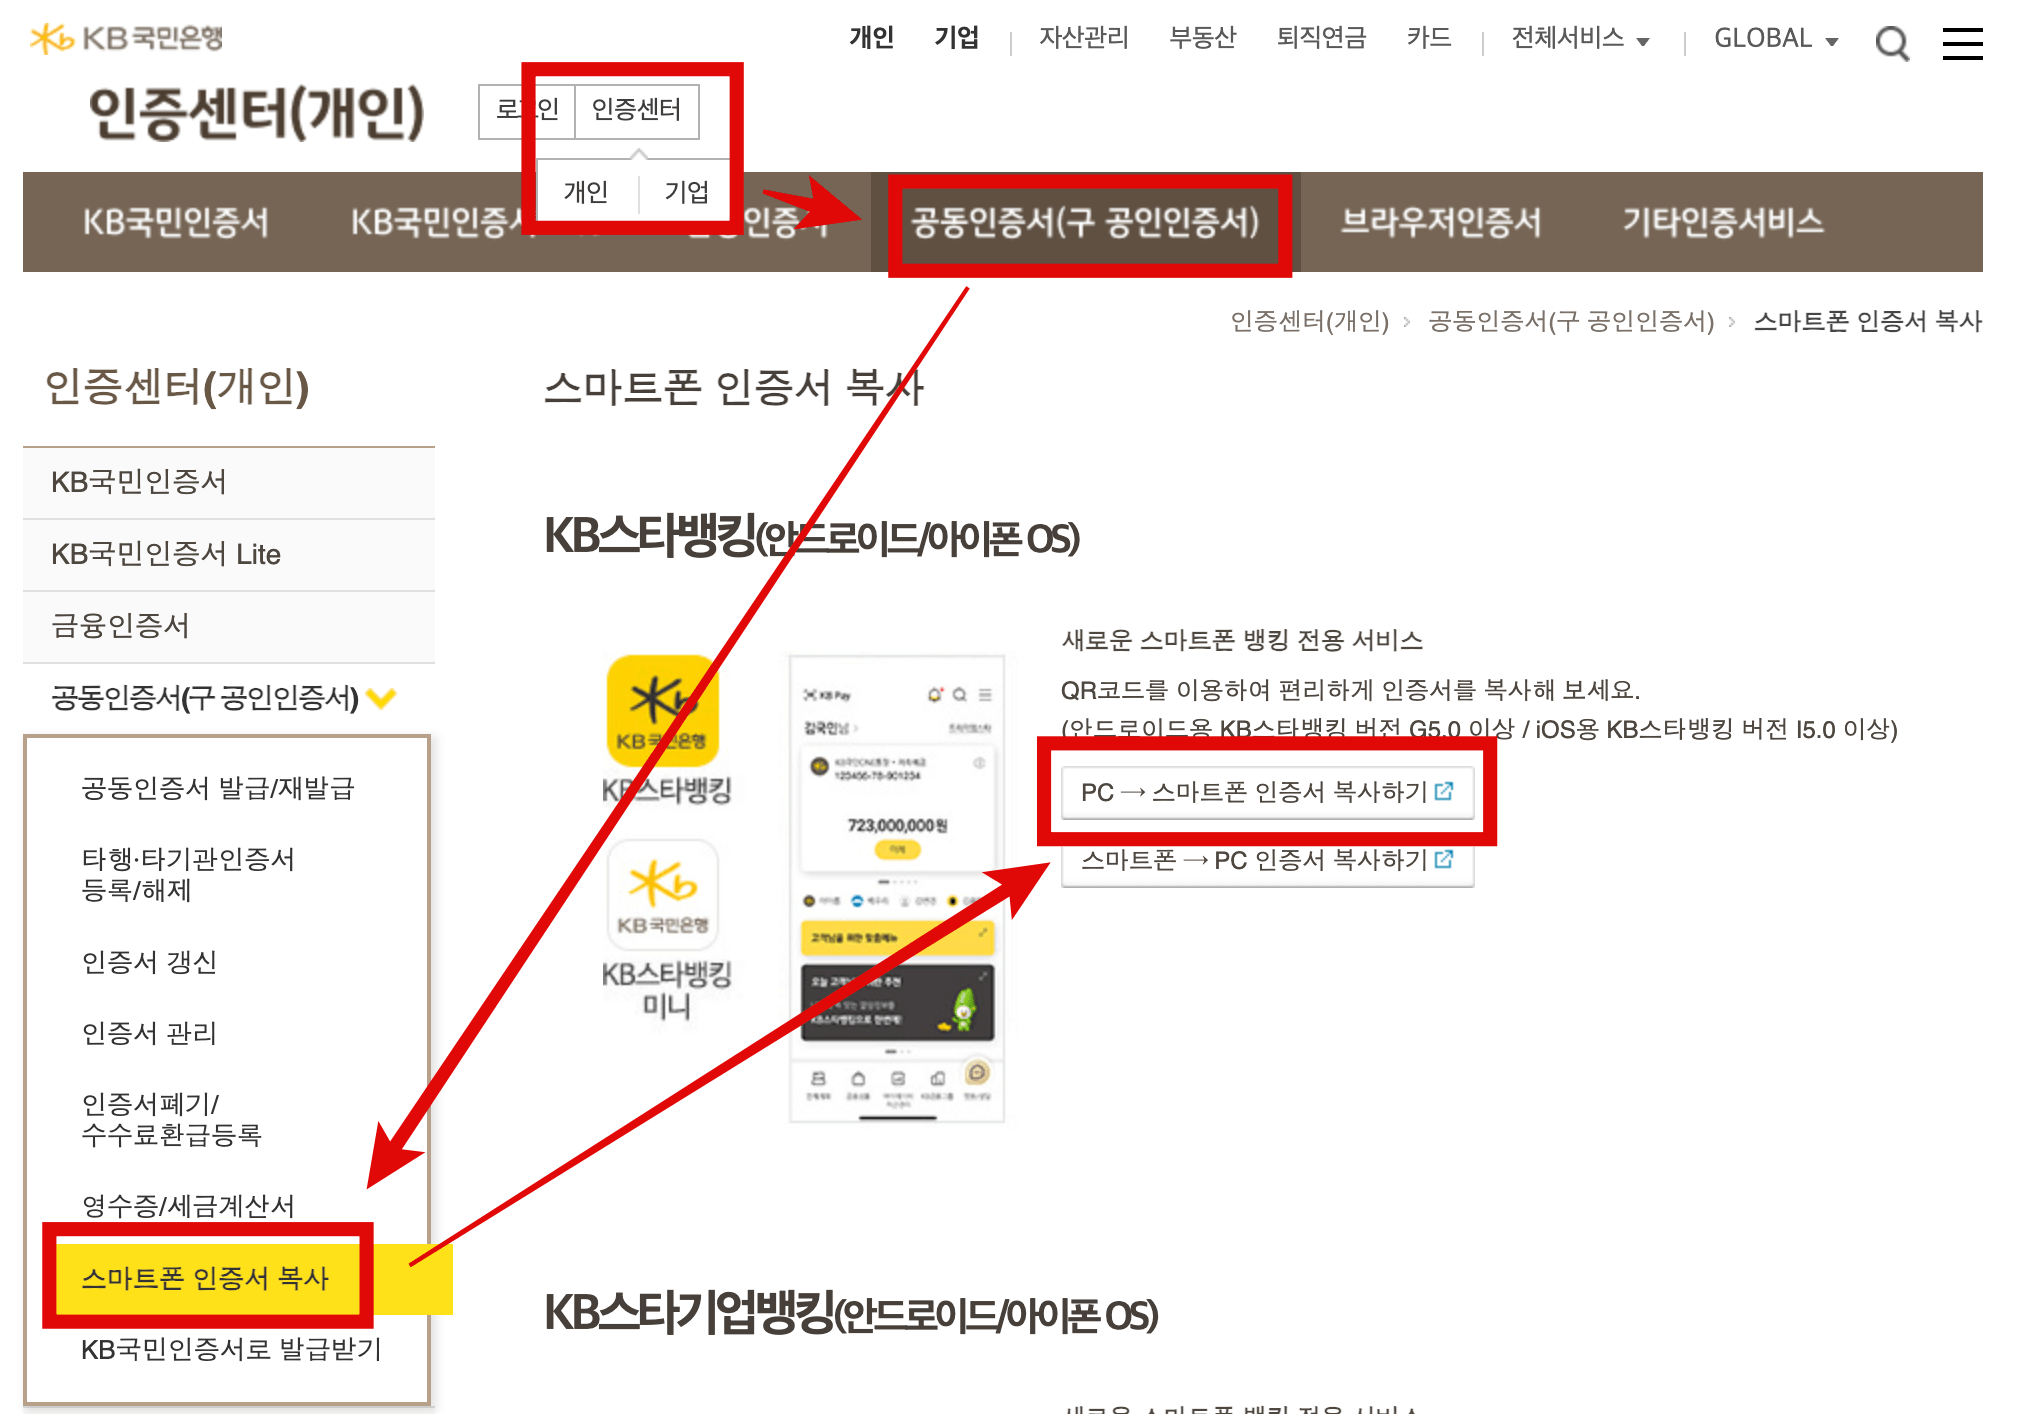Open 카드 in the top navigation
Viewport: 2022px width, 1414px height.
click(1429, 38)
